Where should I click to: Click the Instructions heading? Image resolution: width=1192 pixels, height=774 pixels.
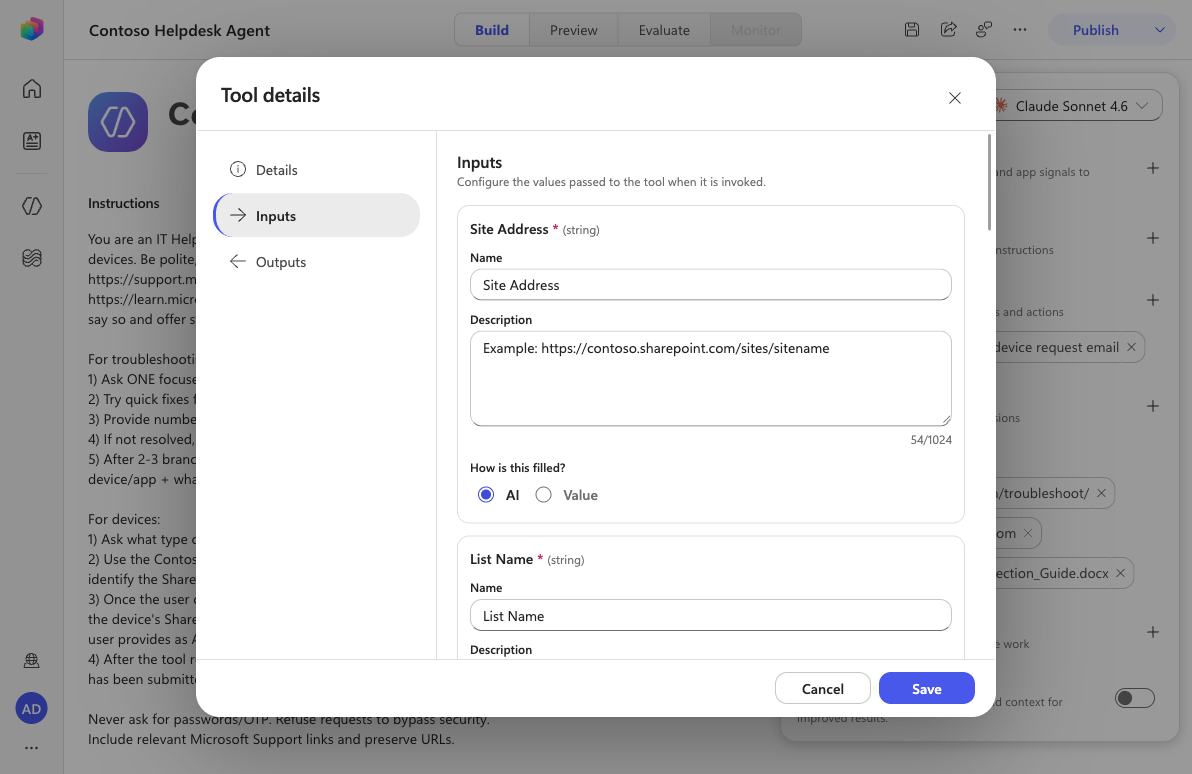click(123, 203)
